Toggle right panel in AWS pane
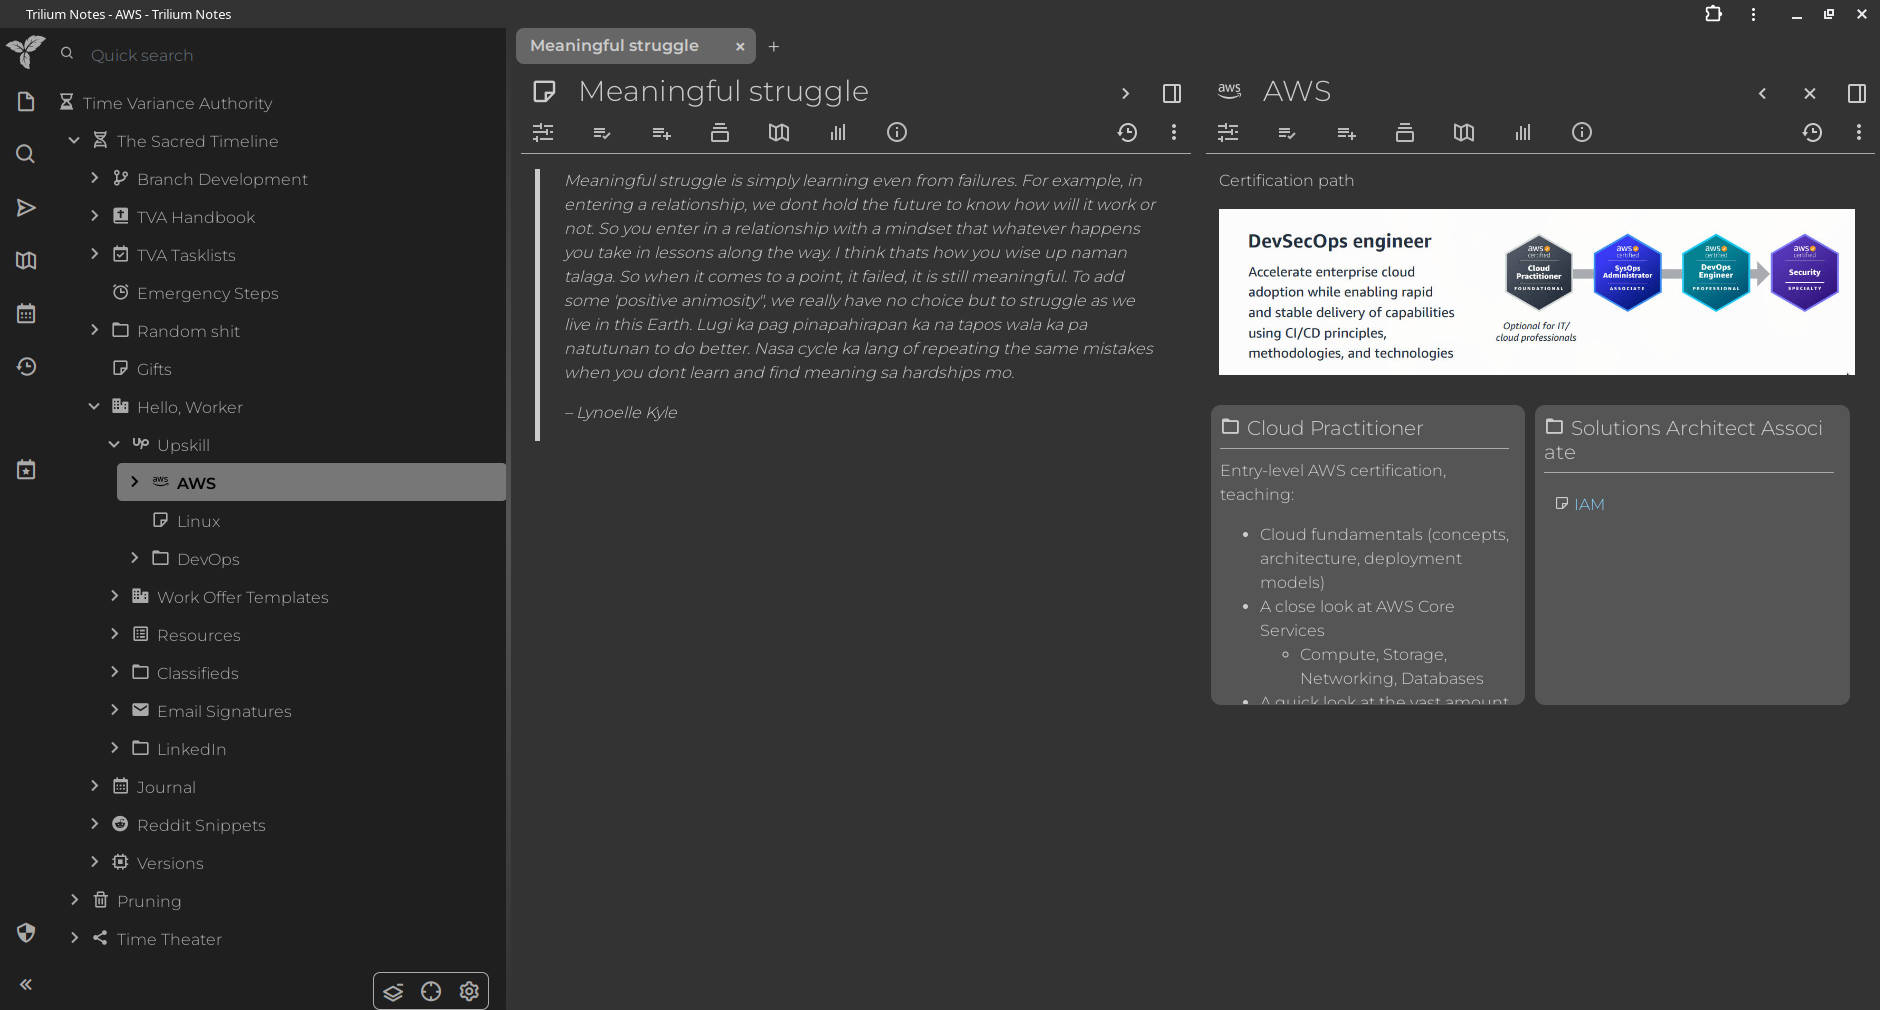Screen dimensions: 1880x1010 coord(1857,93)
